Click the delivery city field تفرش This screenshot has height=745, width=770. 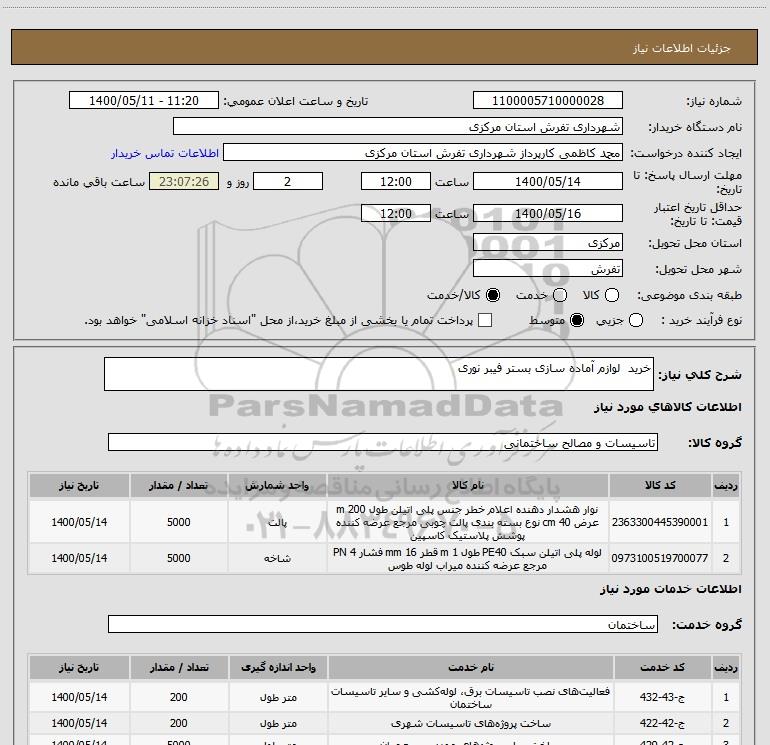pyautogui.click(x=548, y=269)
